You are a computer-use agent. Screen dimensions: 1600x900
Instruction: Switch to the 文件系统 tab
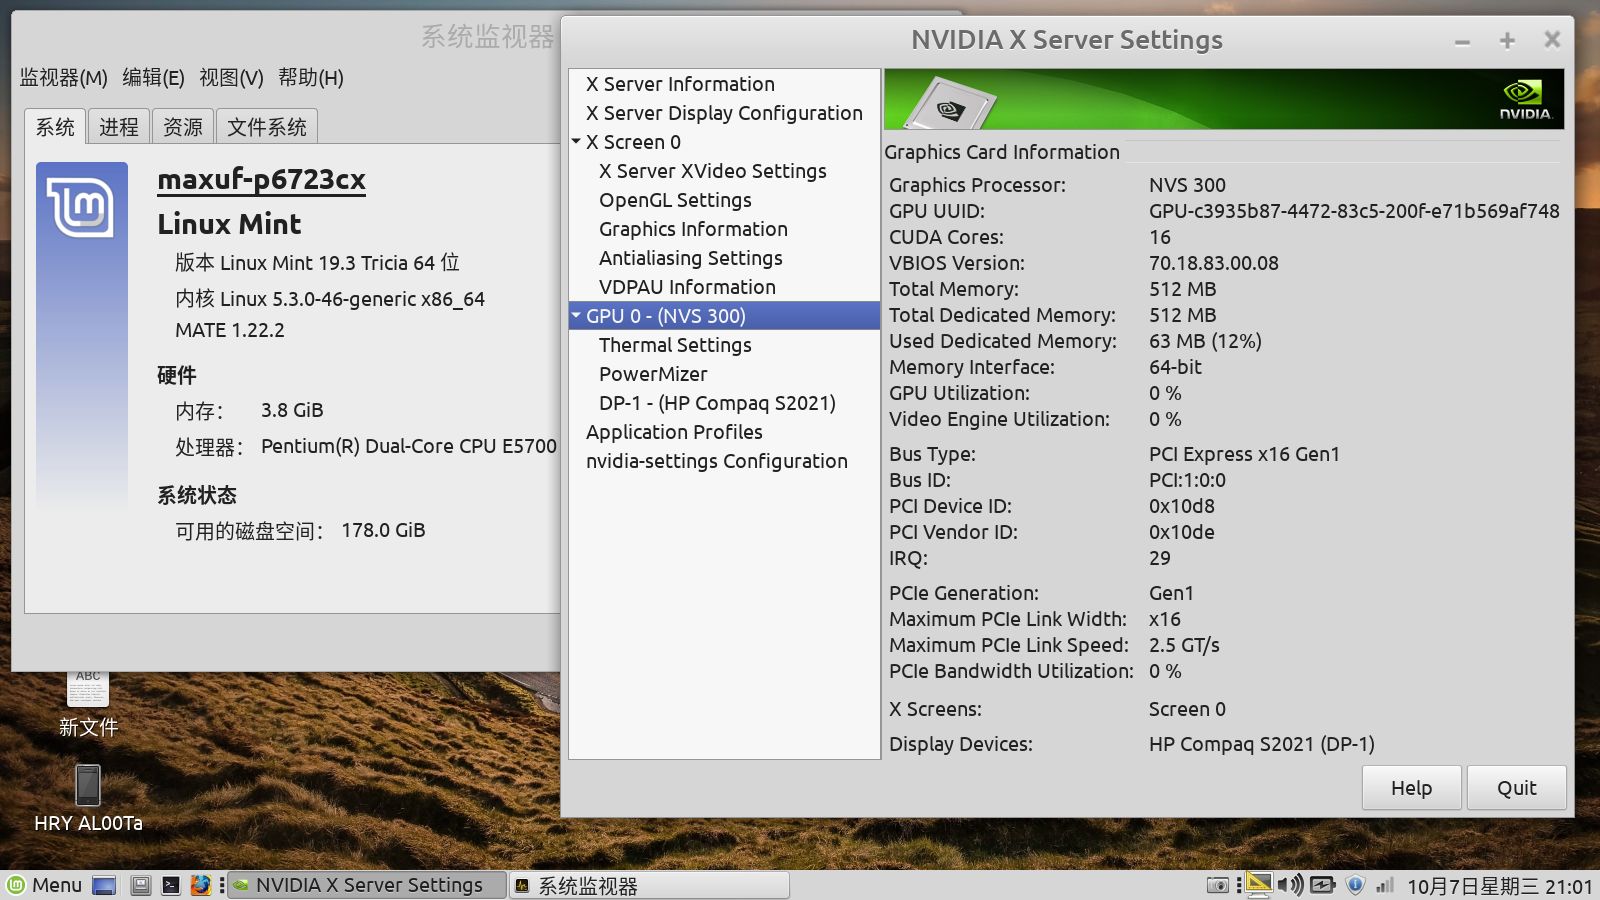pos(267,126)
